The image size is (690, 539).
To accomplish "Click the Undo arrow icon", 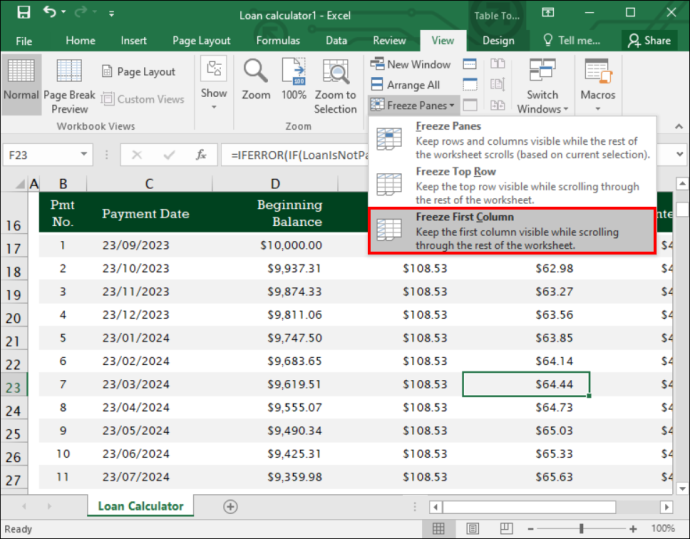I will (x=49, y=12).
